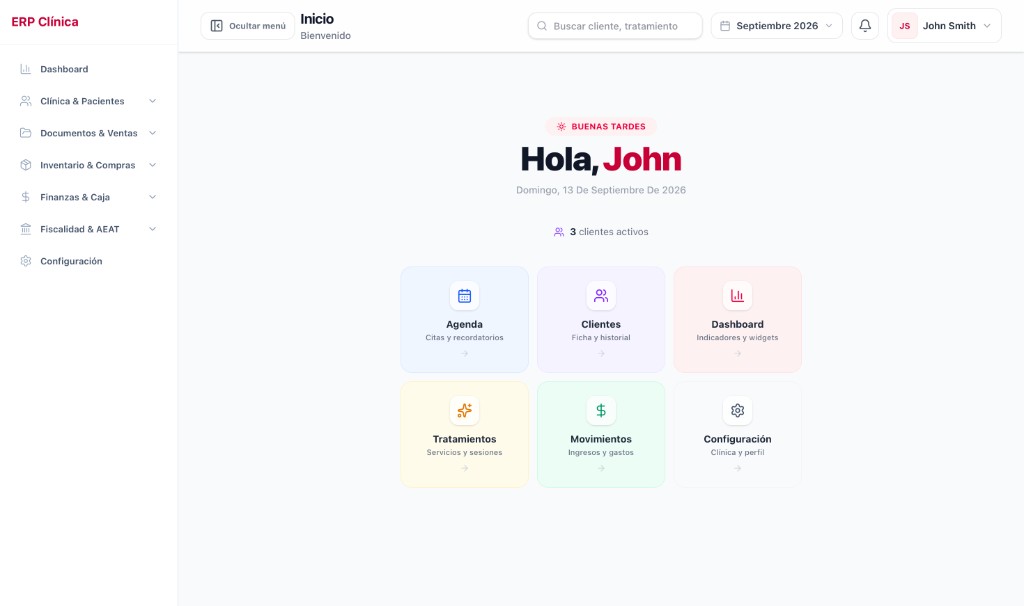Click the Ocultar menú button
This screenshot has height=606, width=1024.
[248, 26]
